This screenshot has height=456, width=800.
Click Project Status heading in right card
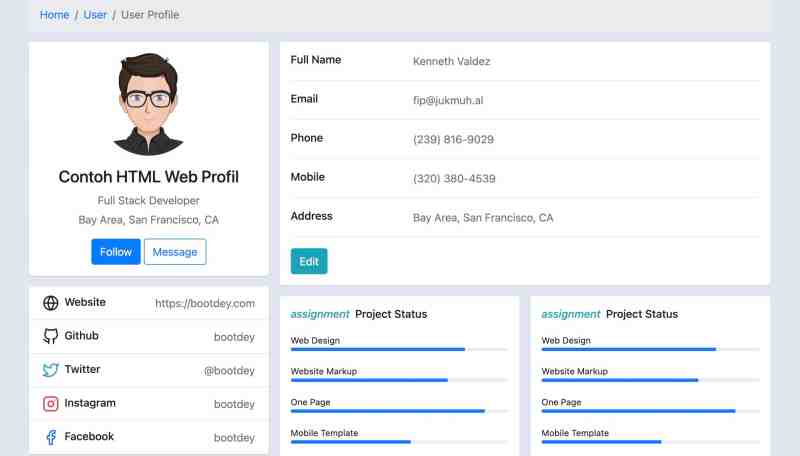click(x=642, y=314)
